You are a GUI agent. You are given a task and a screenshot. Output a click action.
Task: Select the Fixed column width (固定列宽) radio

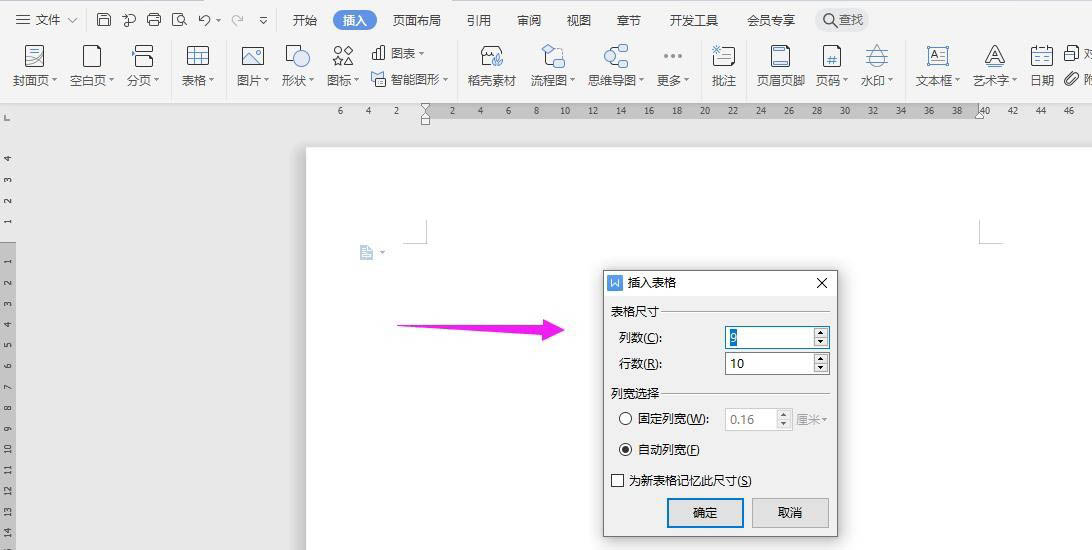click(x=626, y=419)
